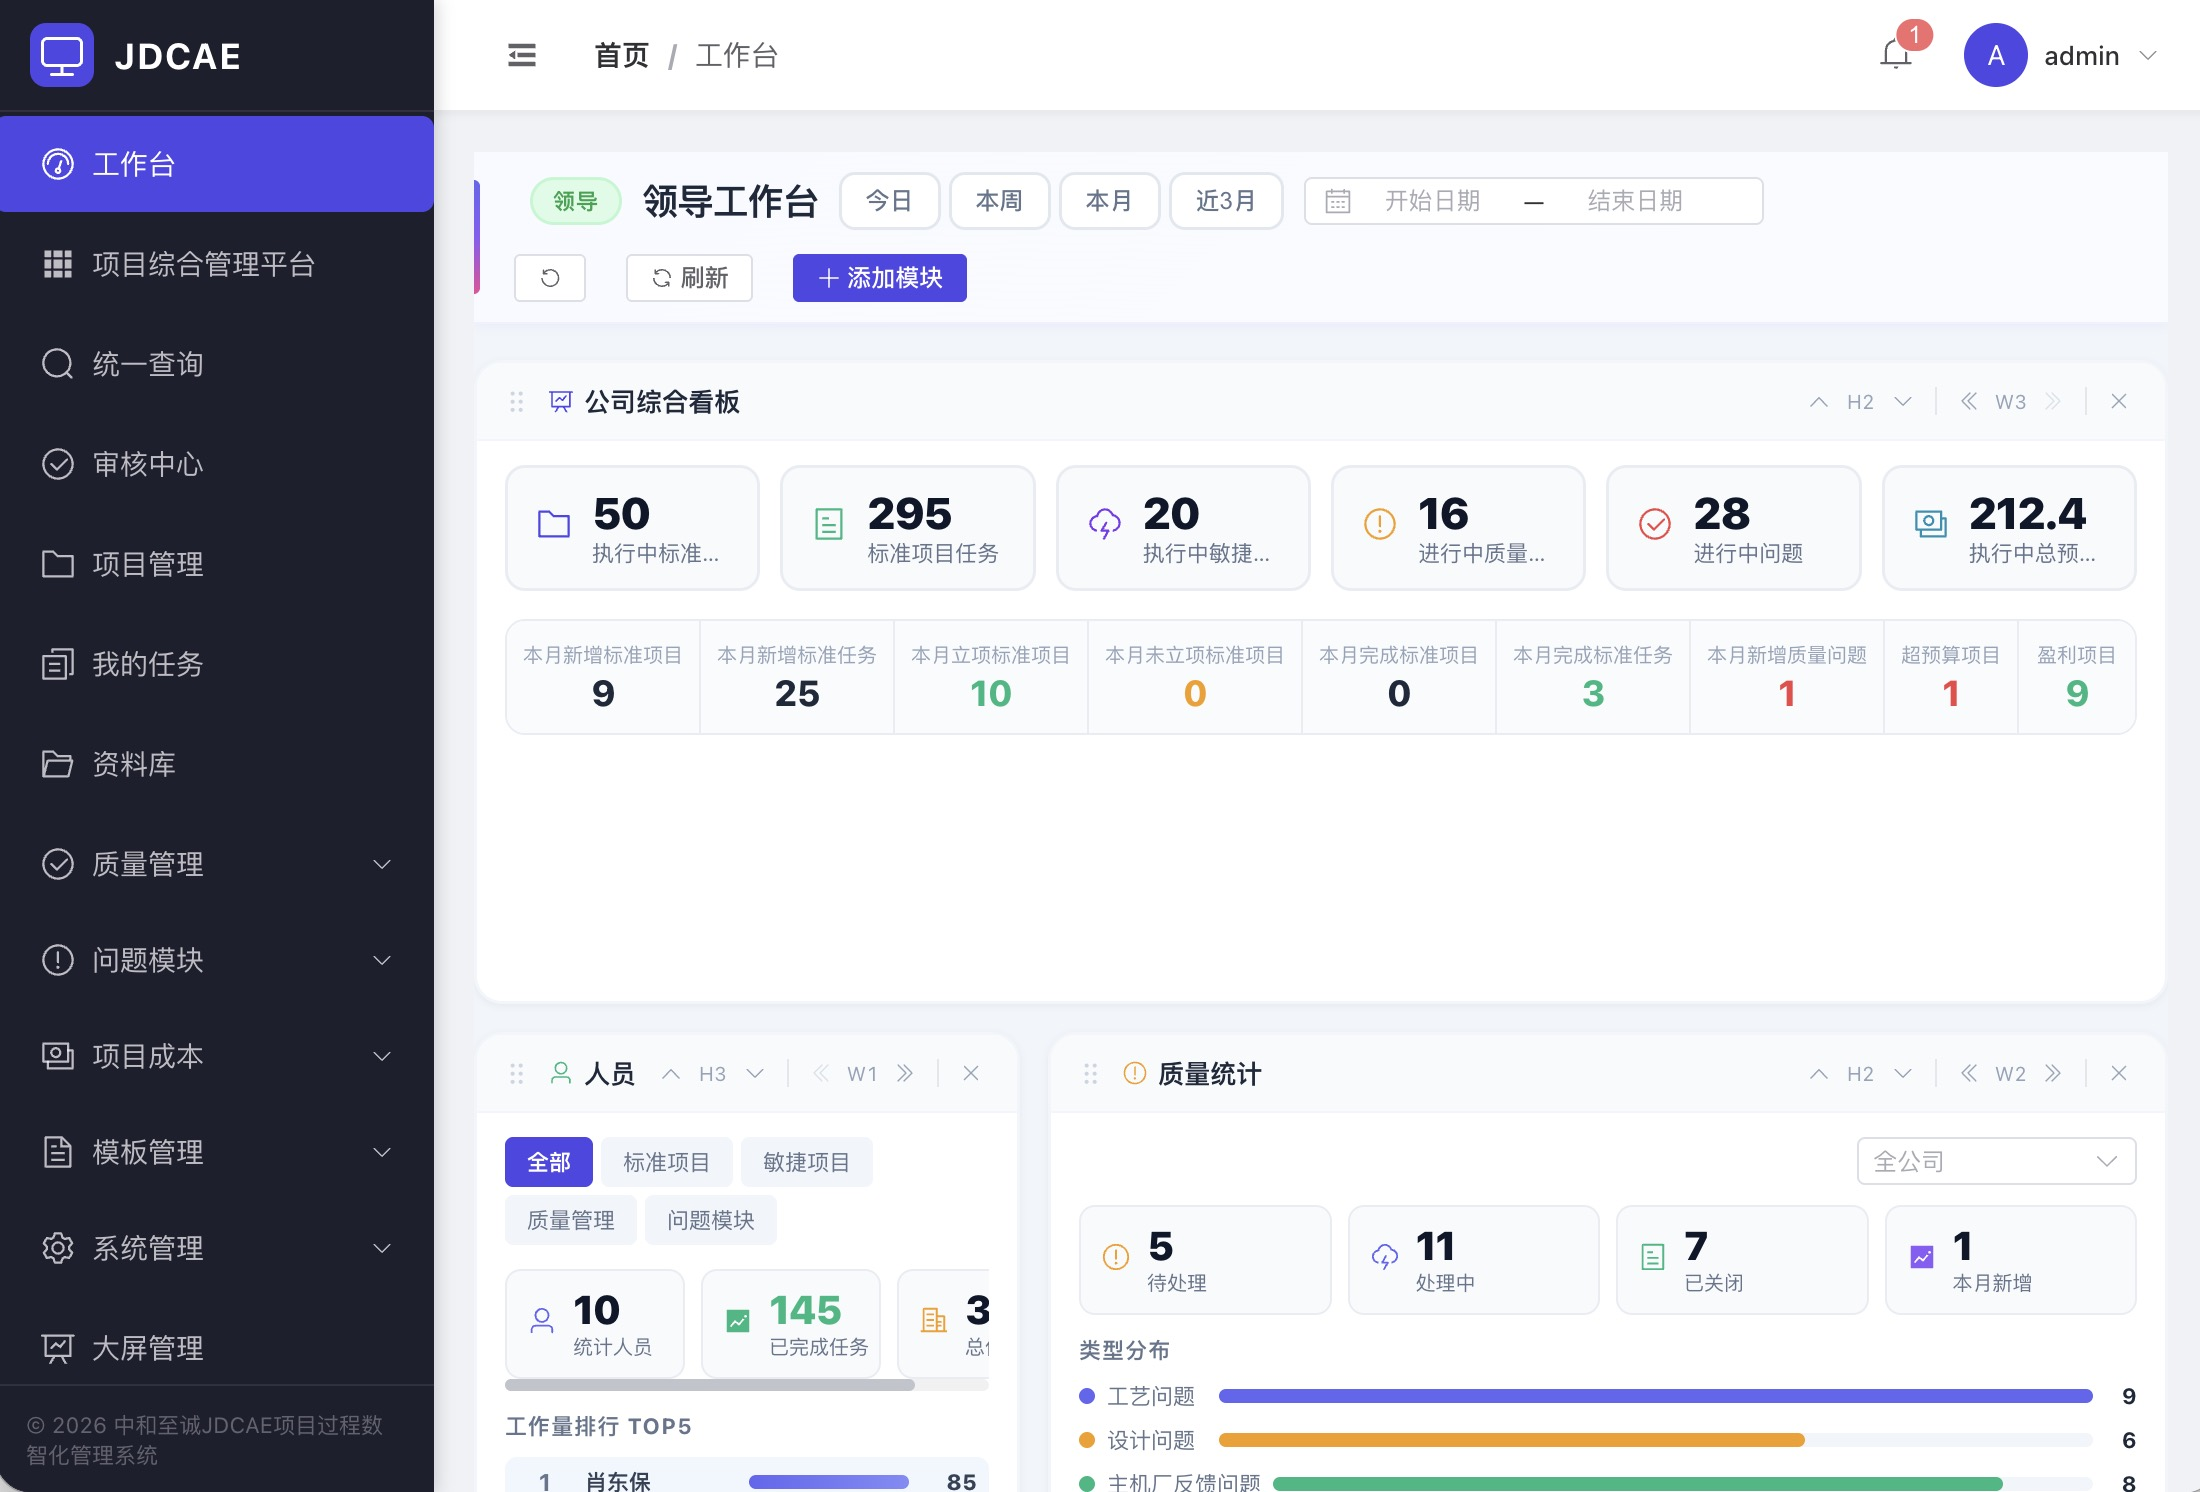Open 工作台 in the sidebar

(217, 164)
